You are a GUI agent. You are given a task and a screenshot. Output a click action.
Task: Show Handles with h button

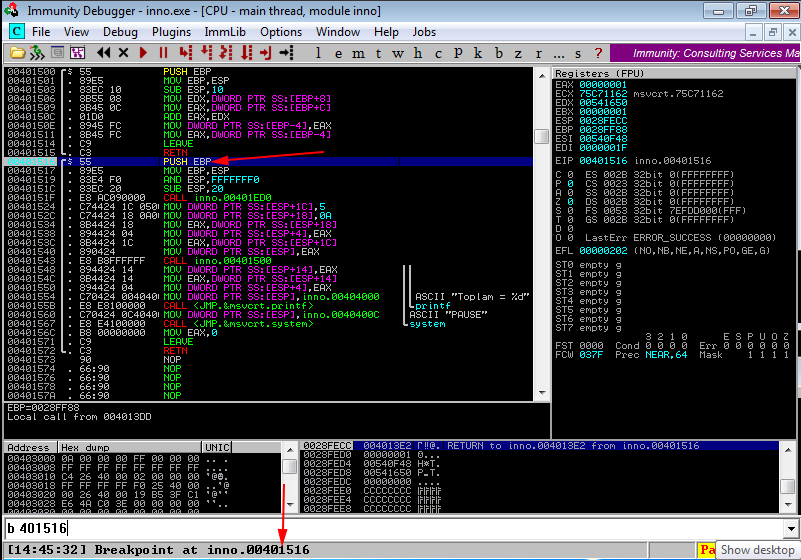[418, 53]
